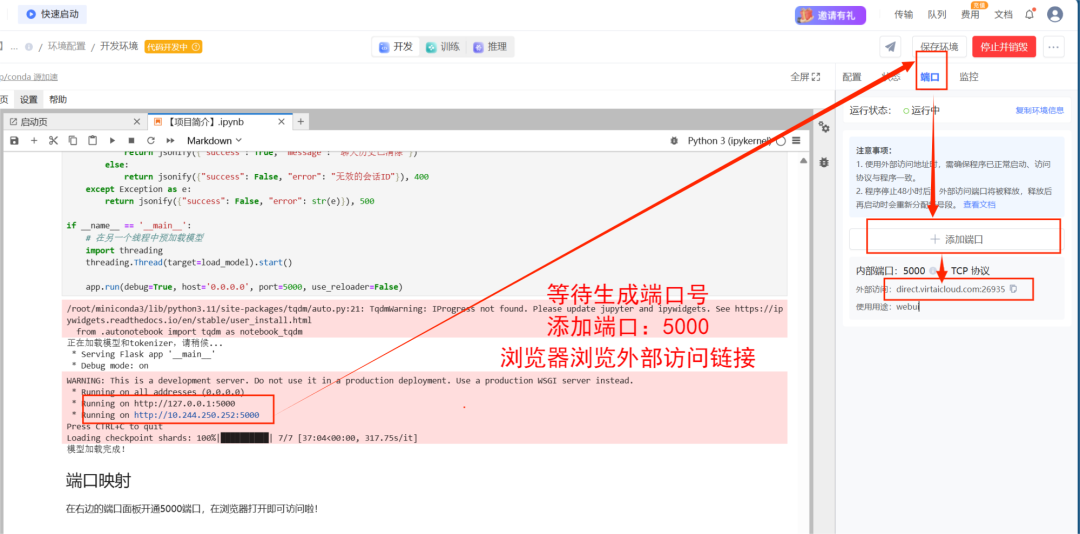Close the 【项目简介】.ipynb tab
This screenshot has width=1080, height=534.
pos(281,122)
